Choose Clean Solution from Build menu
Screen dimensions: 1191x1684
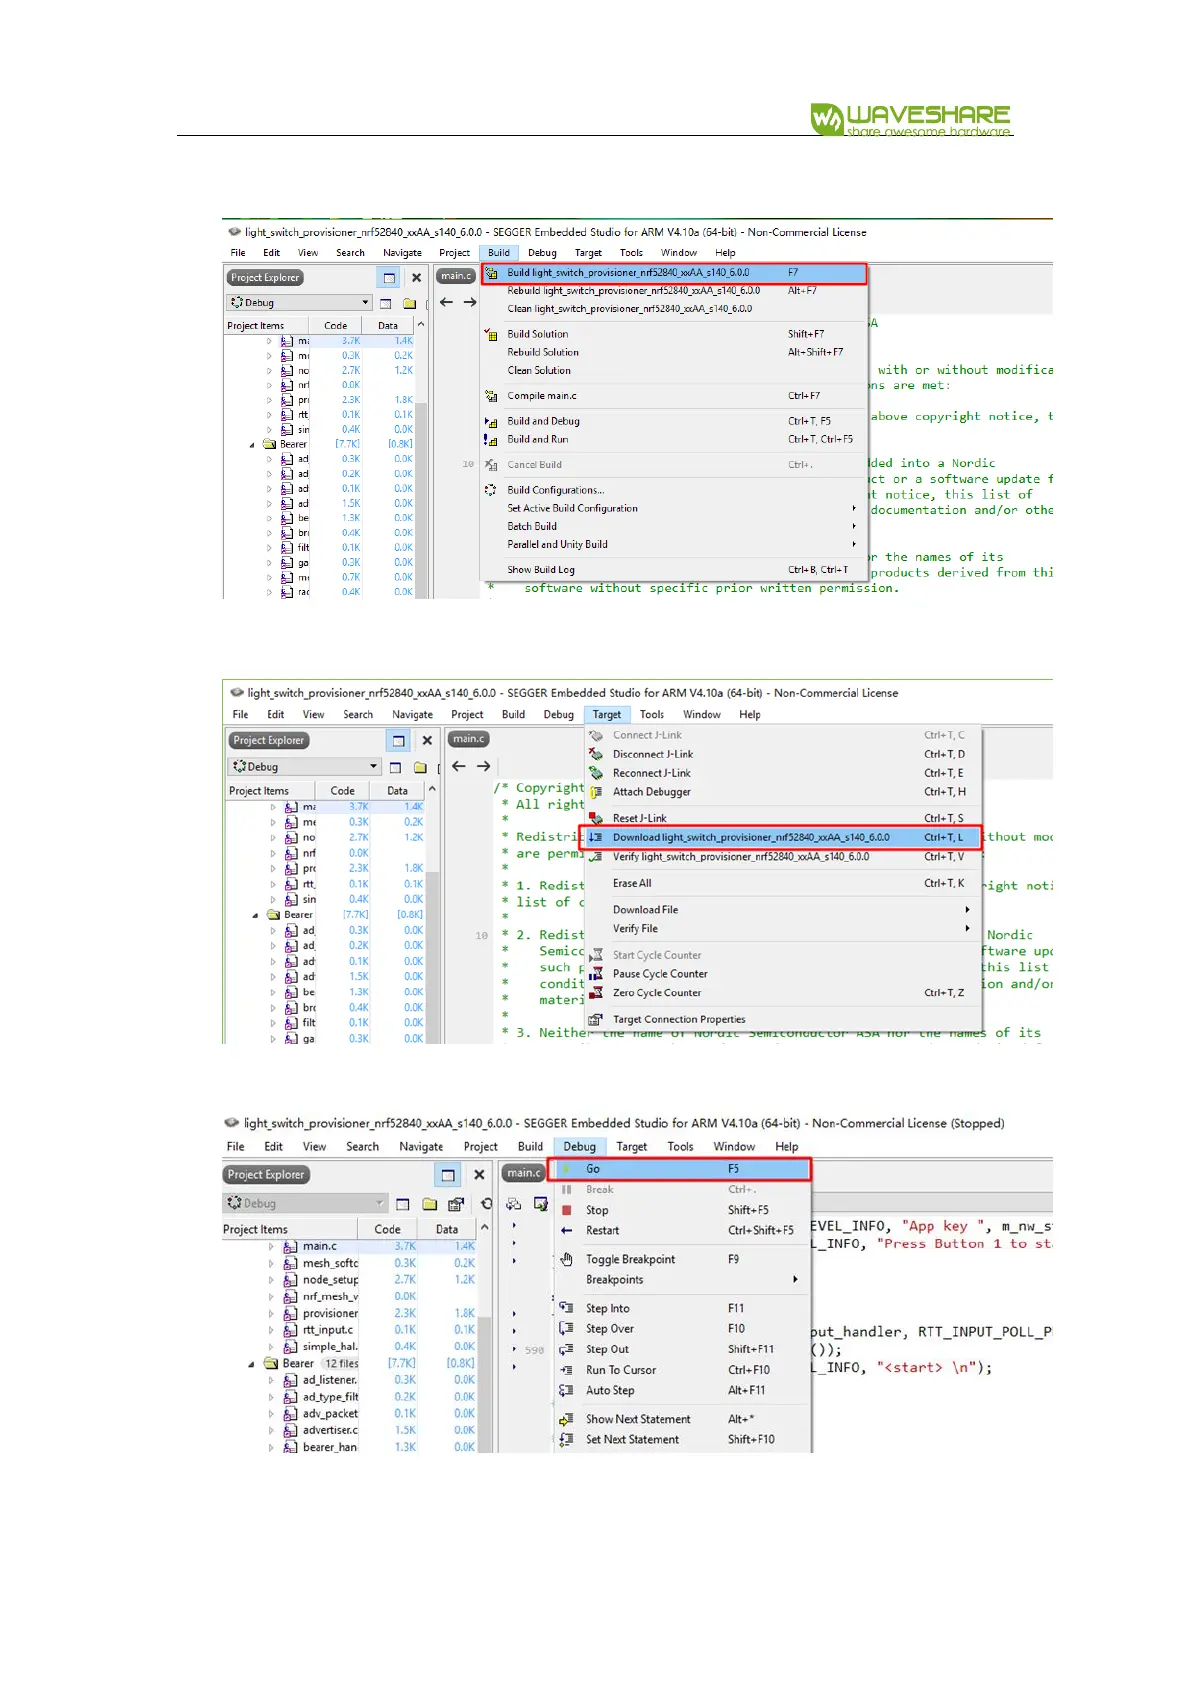pyautogui.click(x=674, y=371)
